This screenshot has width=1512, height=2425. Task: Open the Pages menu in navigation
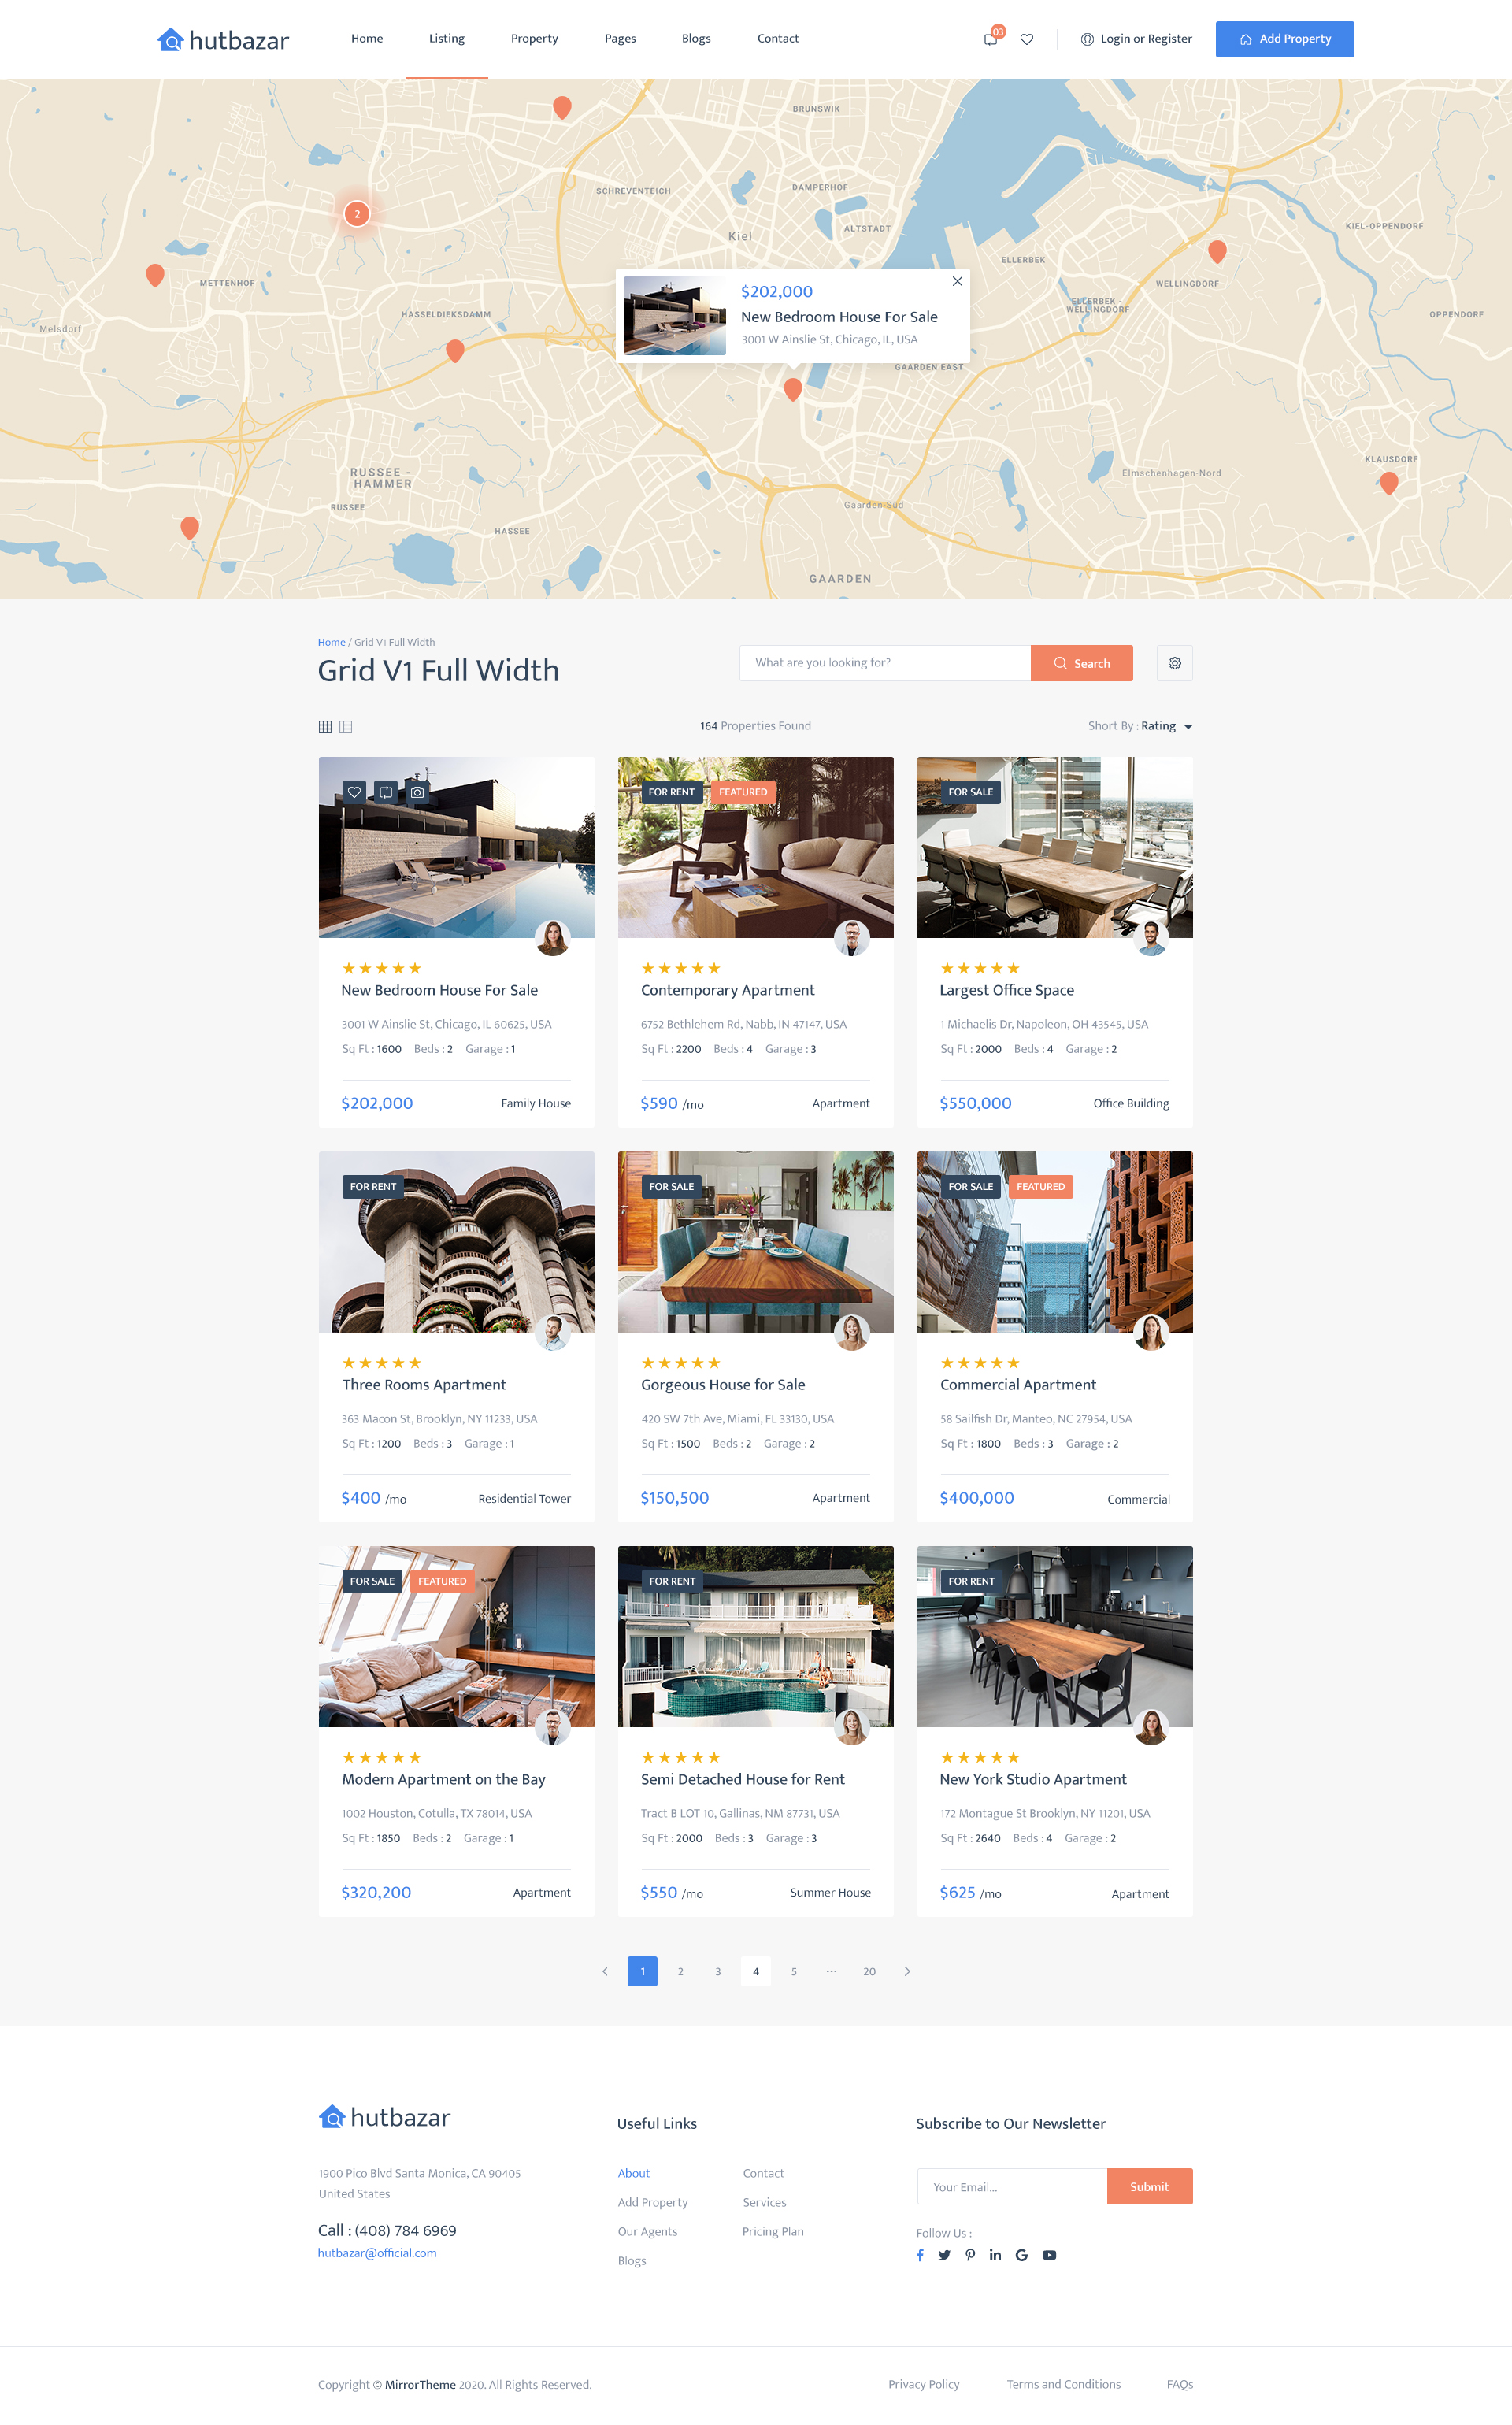[620, 39]
